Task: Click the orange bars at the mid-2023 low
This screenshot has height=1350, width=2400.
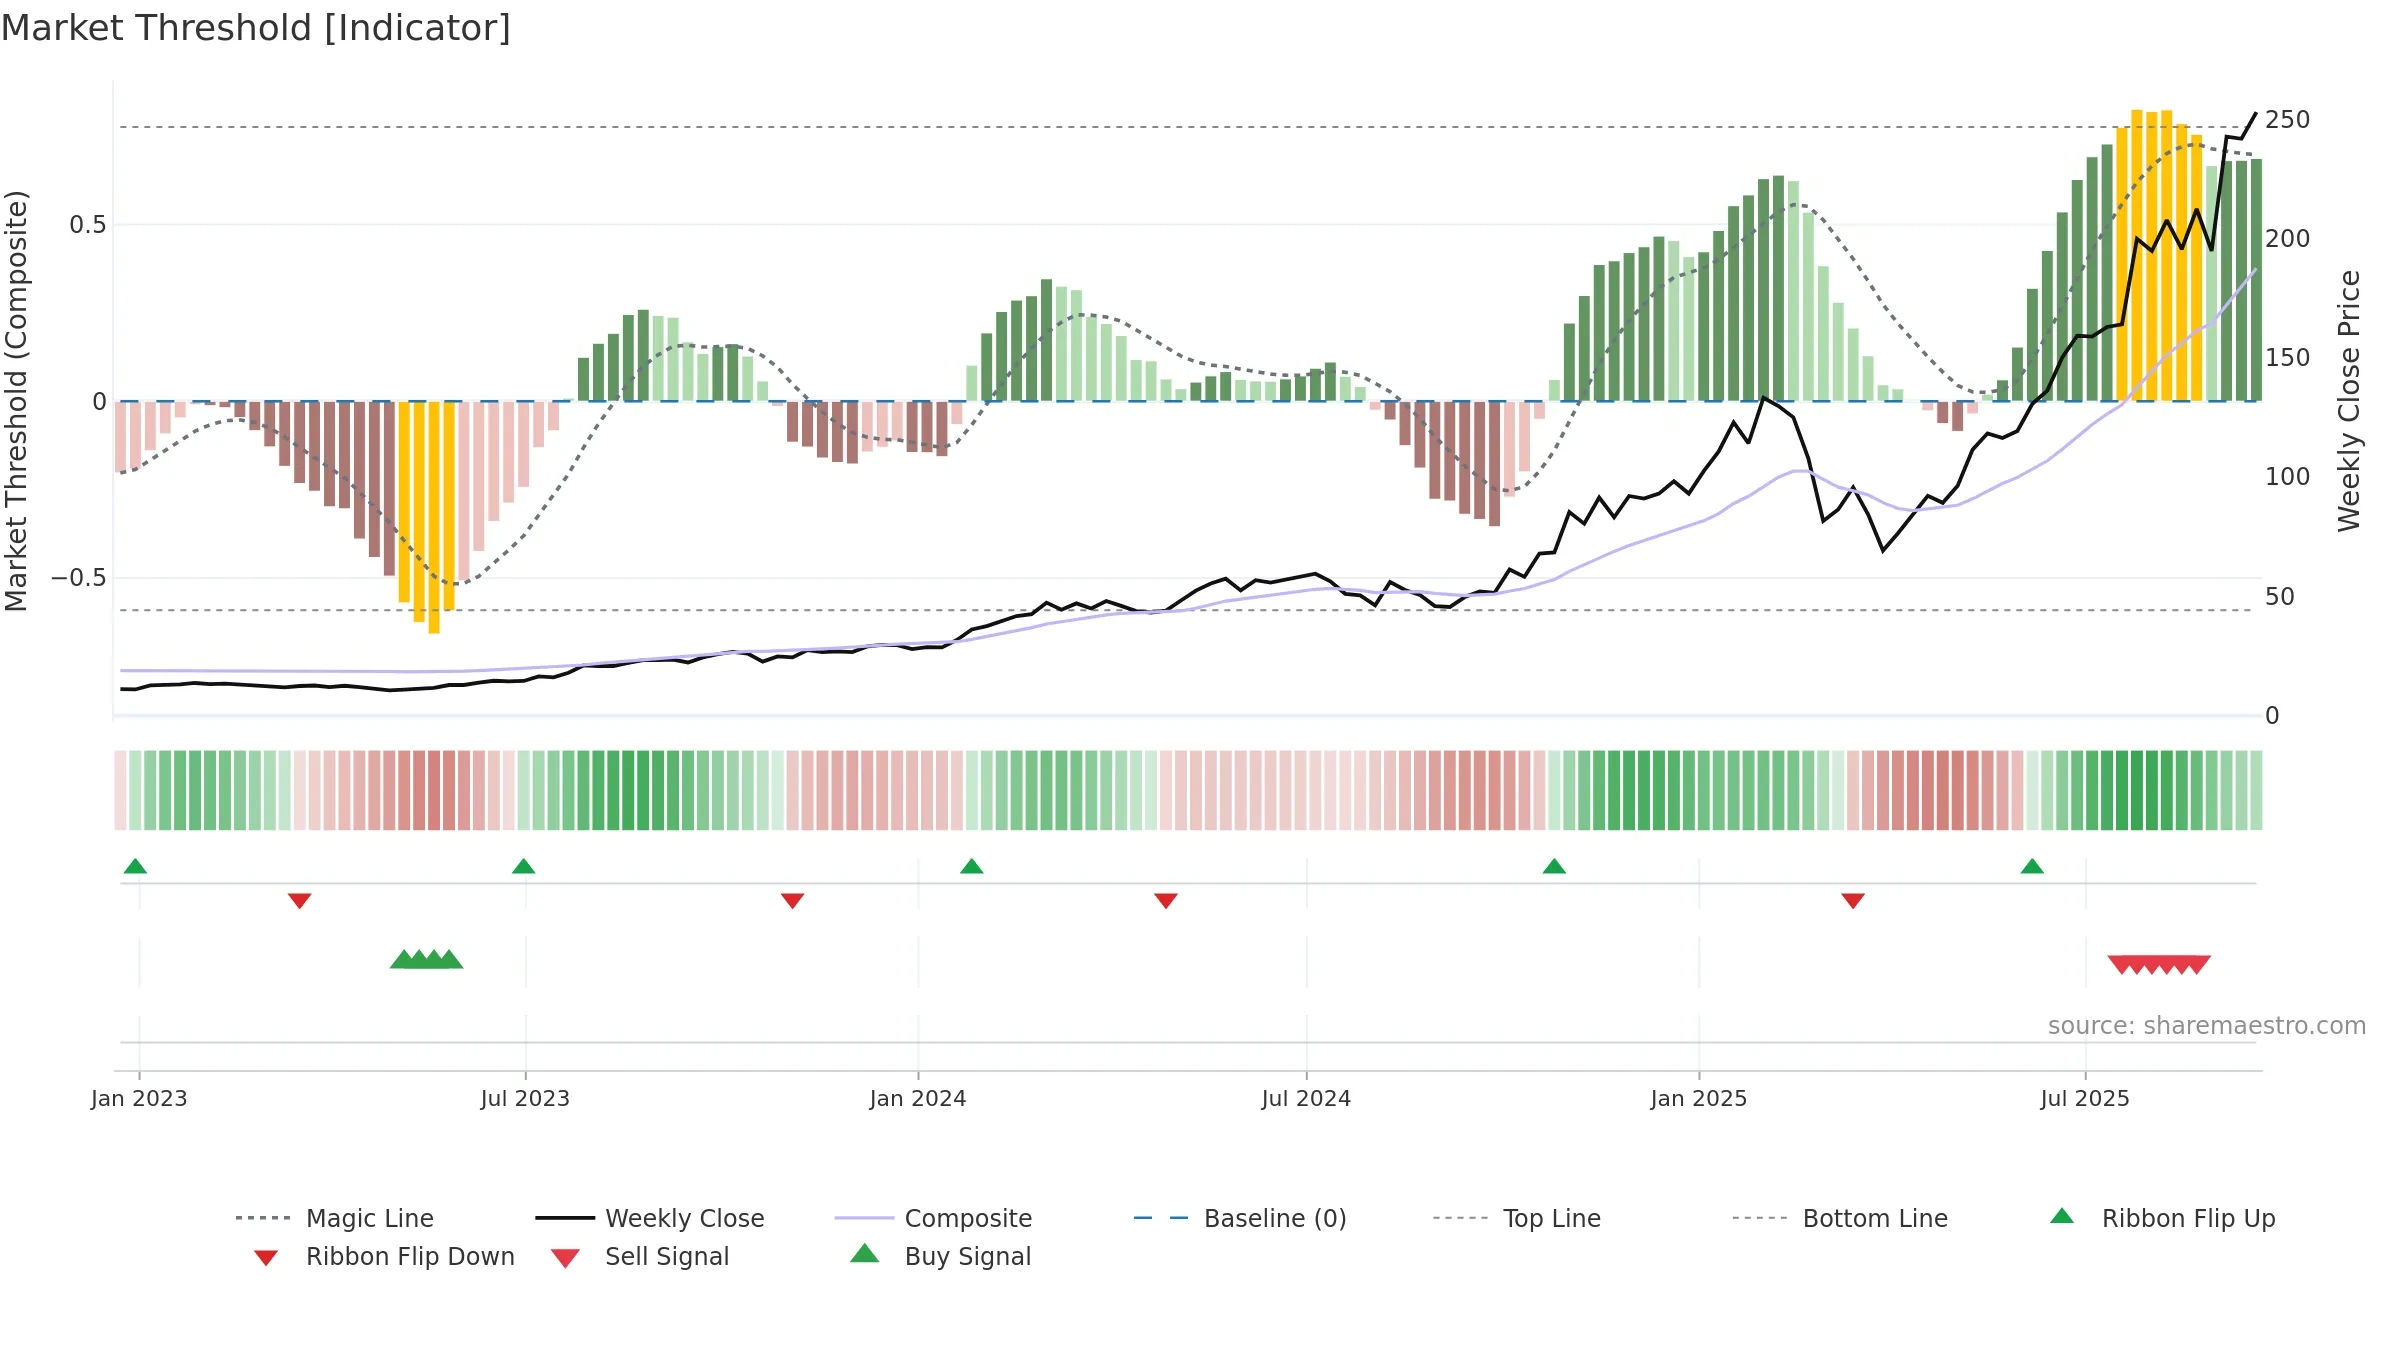Action: (x=426, y=517)
